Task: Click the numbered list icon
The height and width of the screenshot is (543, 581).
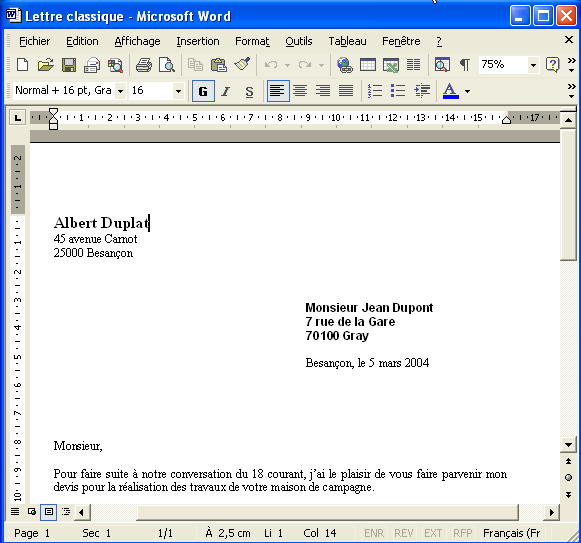Action: (375, 91)
